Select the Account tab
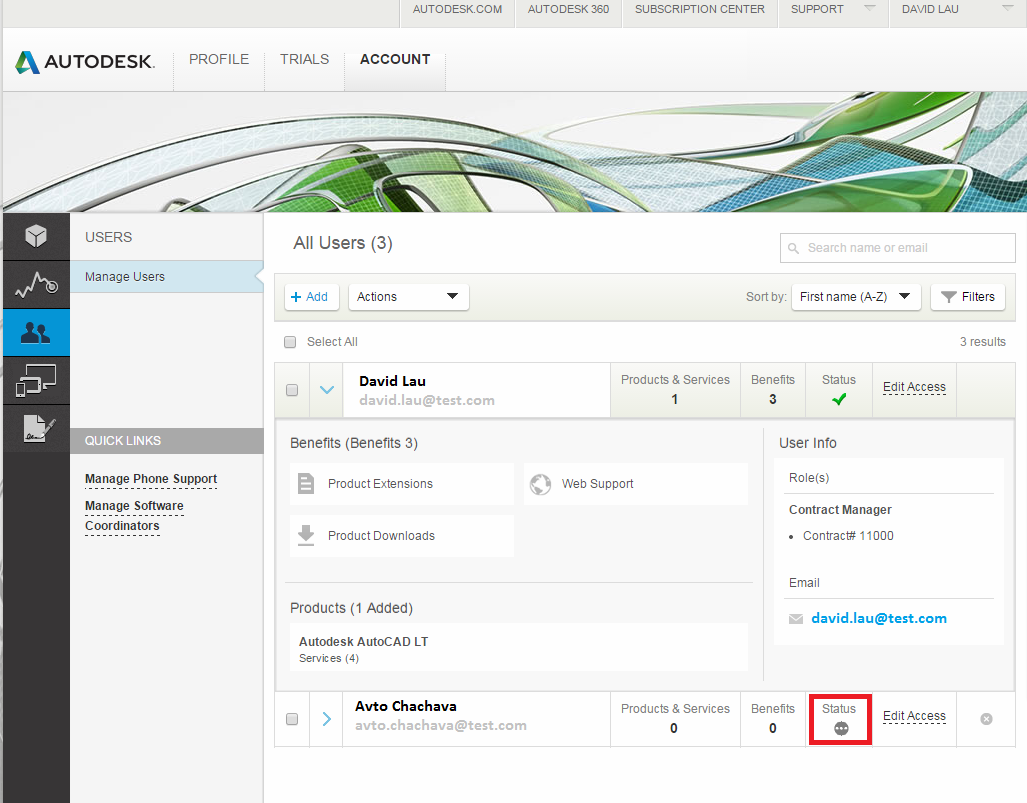The height and width of the screenshot is (803, 1027). (395, 59)
